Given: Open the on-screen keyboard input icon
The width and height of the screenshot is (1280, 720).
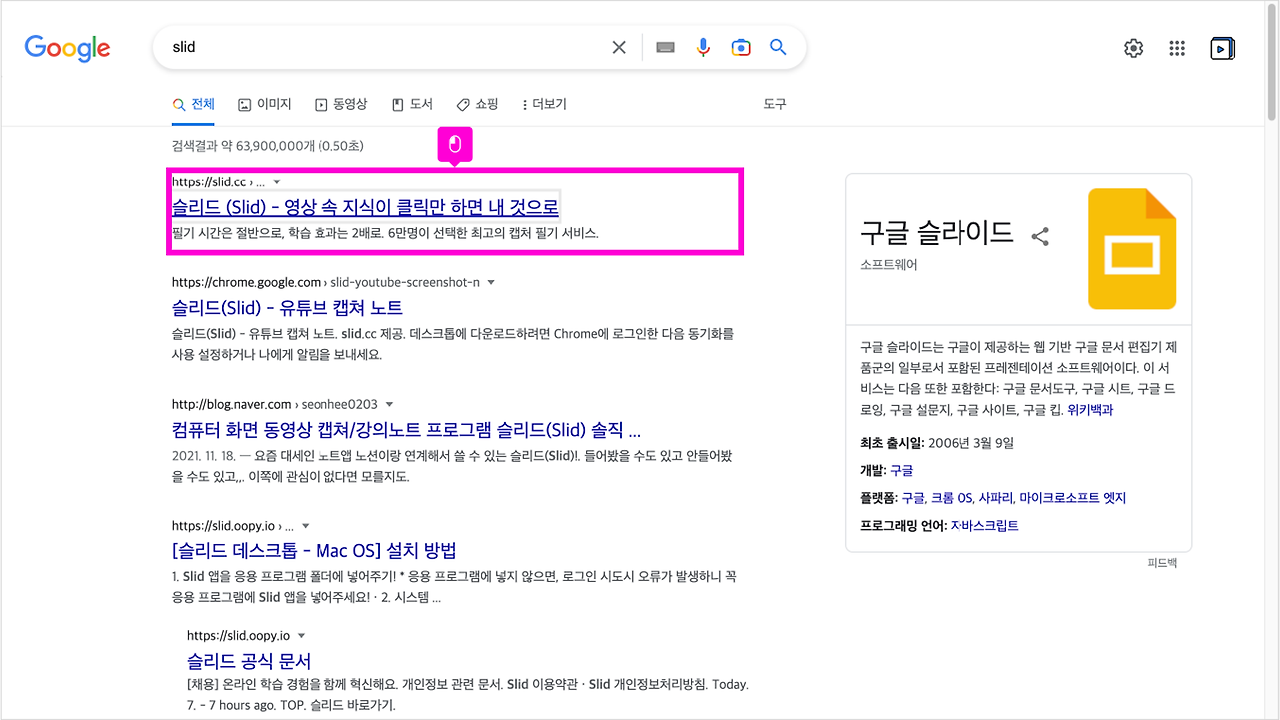Looking at the screenshot, I should [665, 47].
